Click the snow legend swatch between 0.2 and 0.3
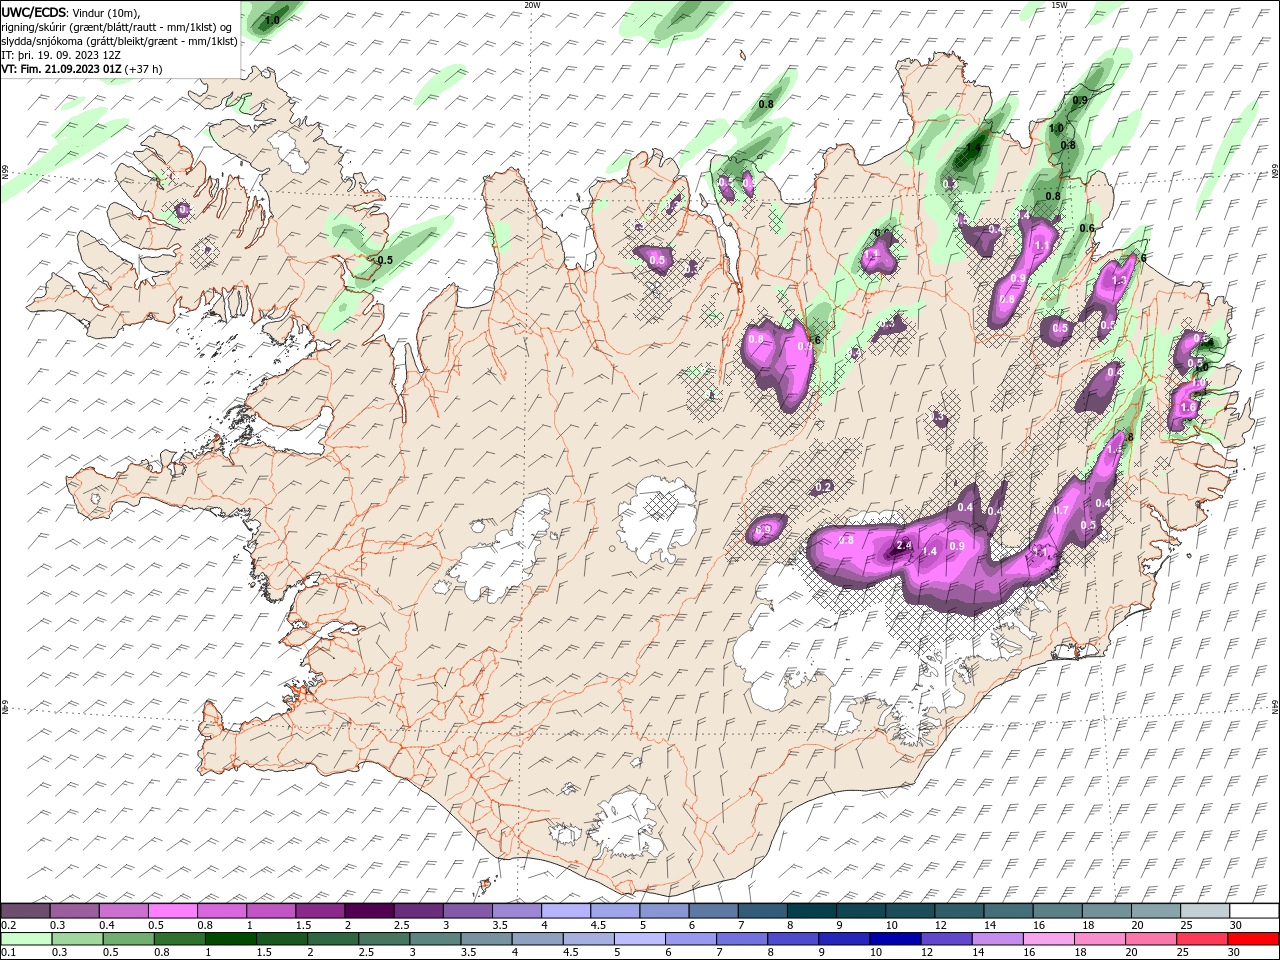The height and width of the screenshot is (960, 1280). [26, 911]
